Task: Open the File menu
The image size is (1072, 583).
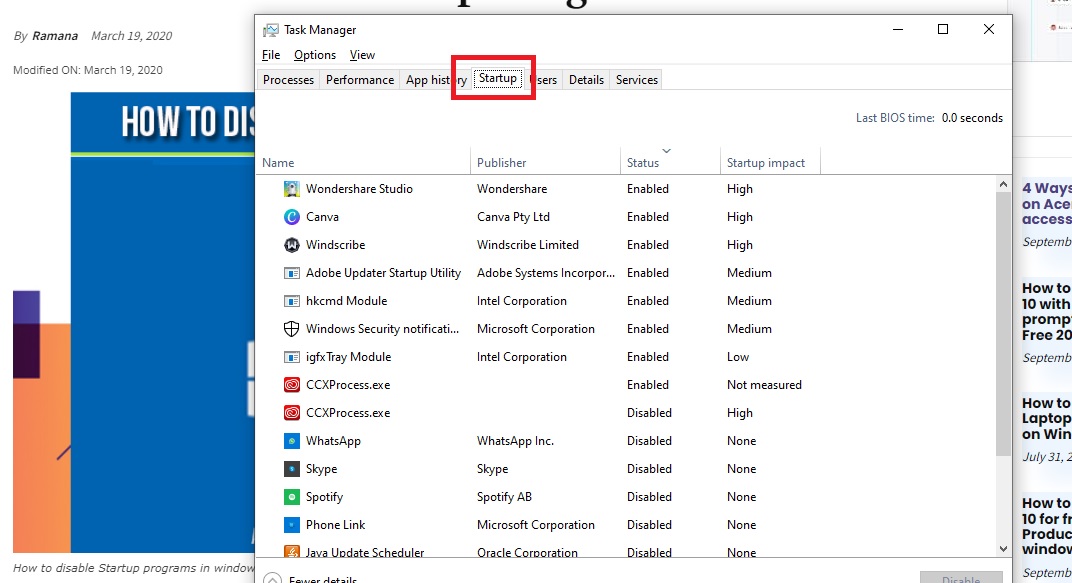Action: click(x=271, y=55)
